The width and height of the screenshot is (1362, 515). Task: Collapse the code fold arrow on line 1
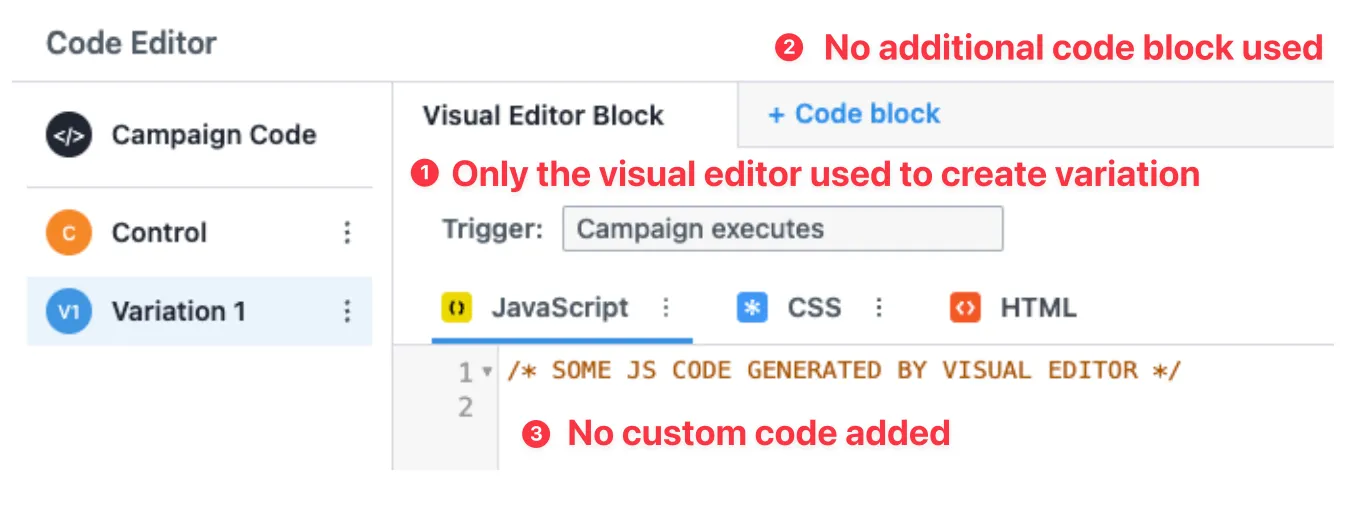[487, 372]
